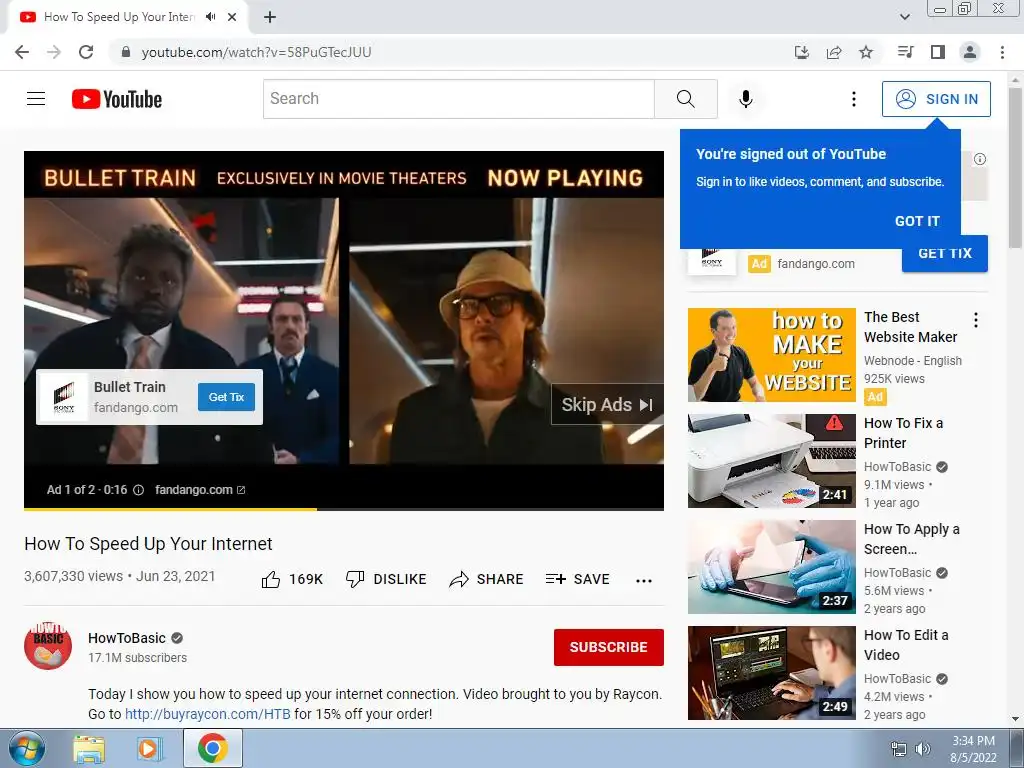Click the system tray network icon
1024x768 pixels.
[899, 749]
